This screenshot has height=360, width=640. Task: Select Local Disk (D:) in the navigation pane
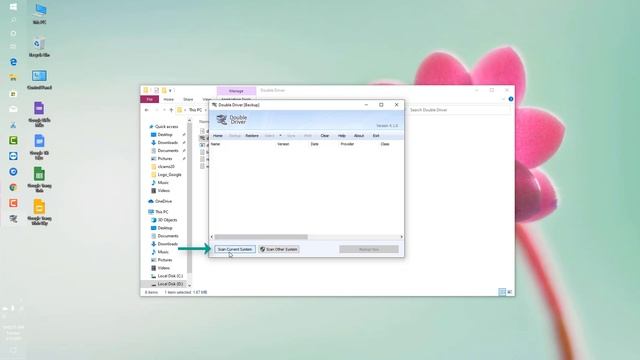tap(167, 284)
